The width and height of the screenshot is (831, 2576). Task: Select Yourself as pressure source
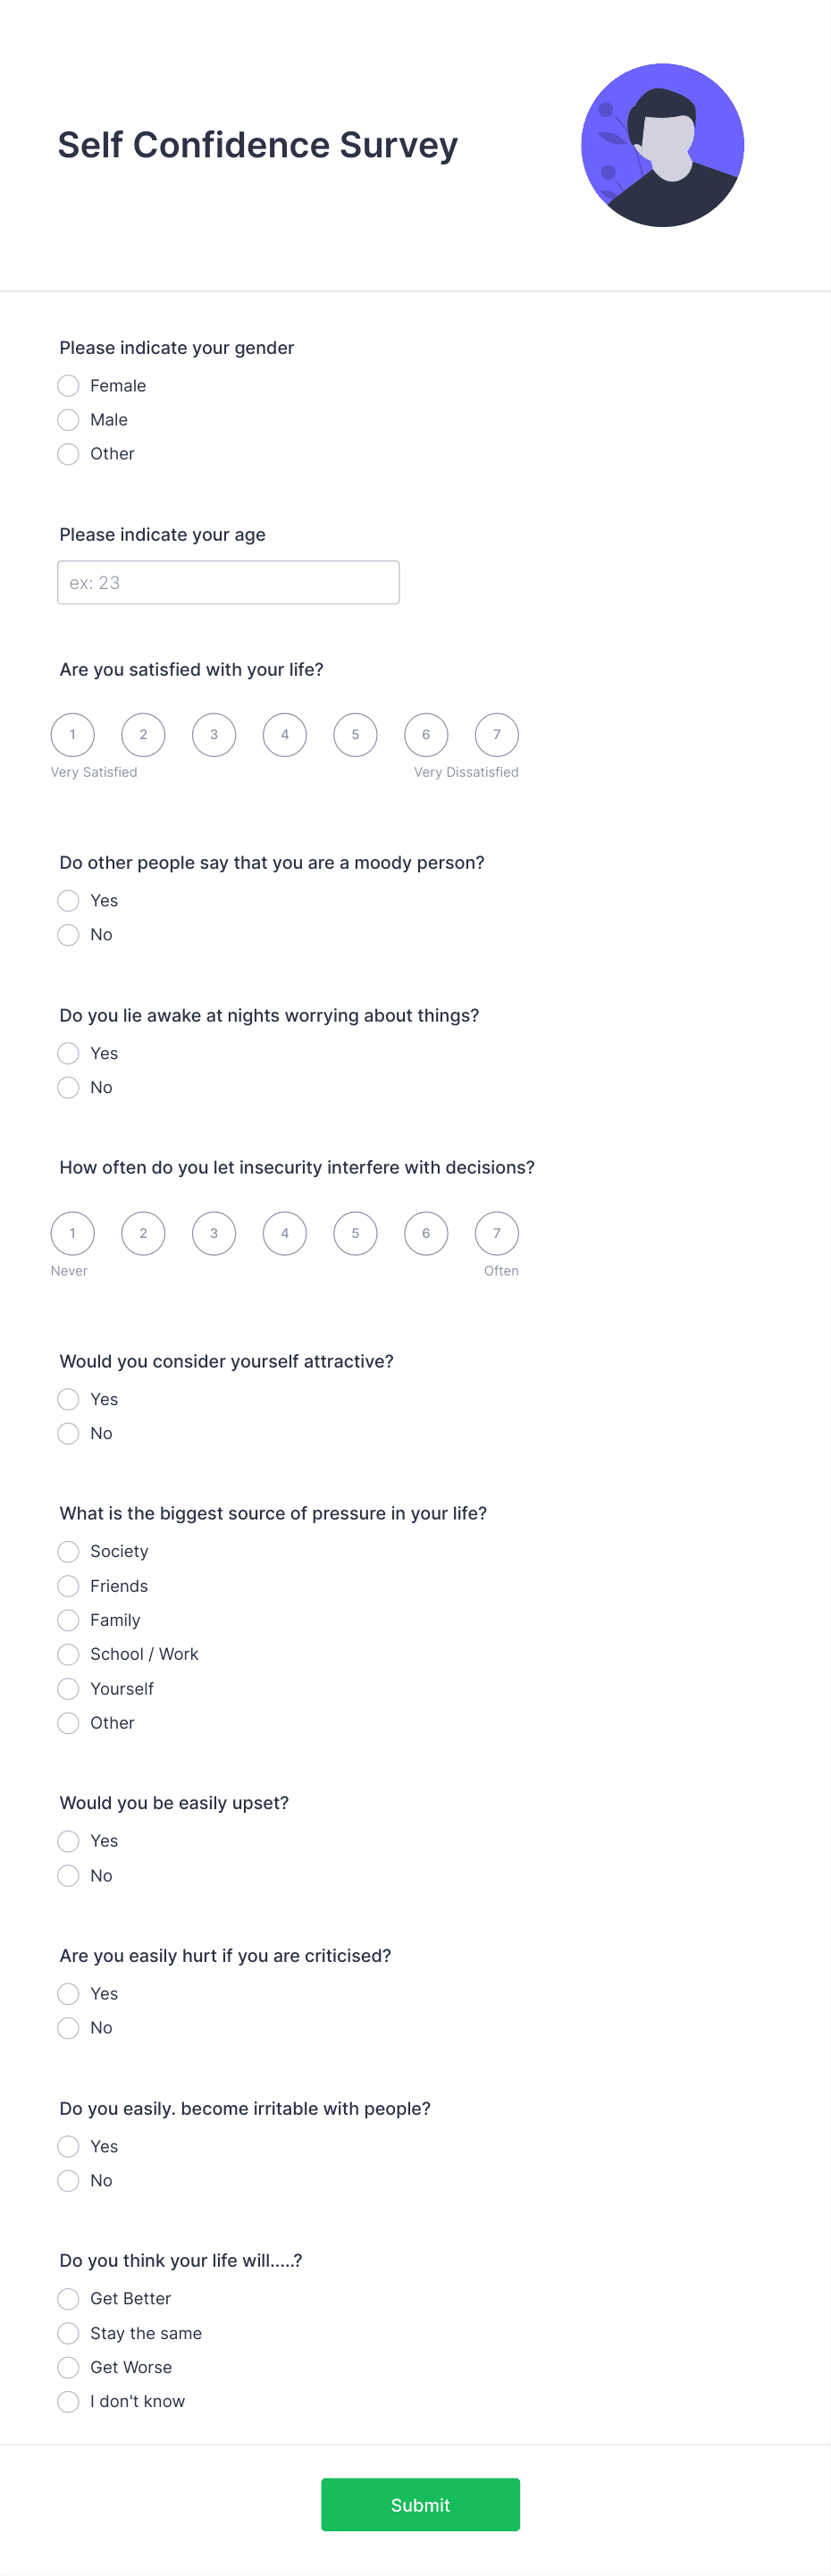(x=68, y=1688)
